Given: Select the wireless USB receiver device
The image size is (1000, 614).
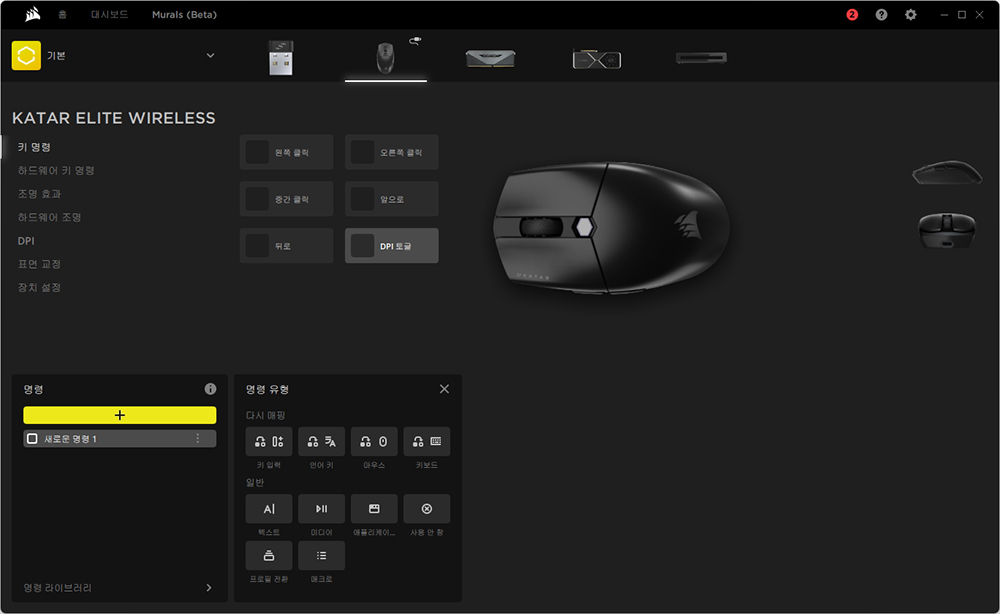Looking at the screenshot, I should tap(281, 58).
